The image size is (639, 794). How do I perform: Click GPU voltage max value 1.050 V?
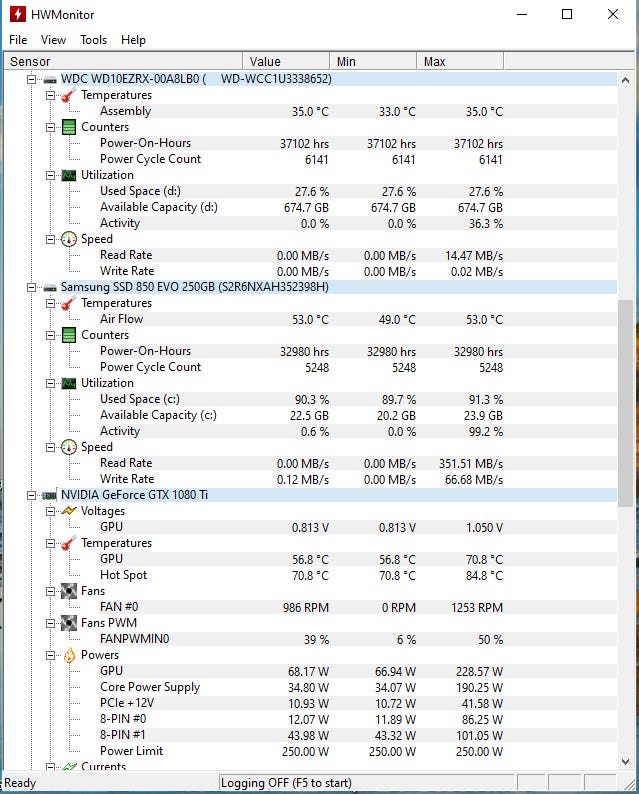pos(485,528)
